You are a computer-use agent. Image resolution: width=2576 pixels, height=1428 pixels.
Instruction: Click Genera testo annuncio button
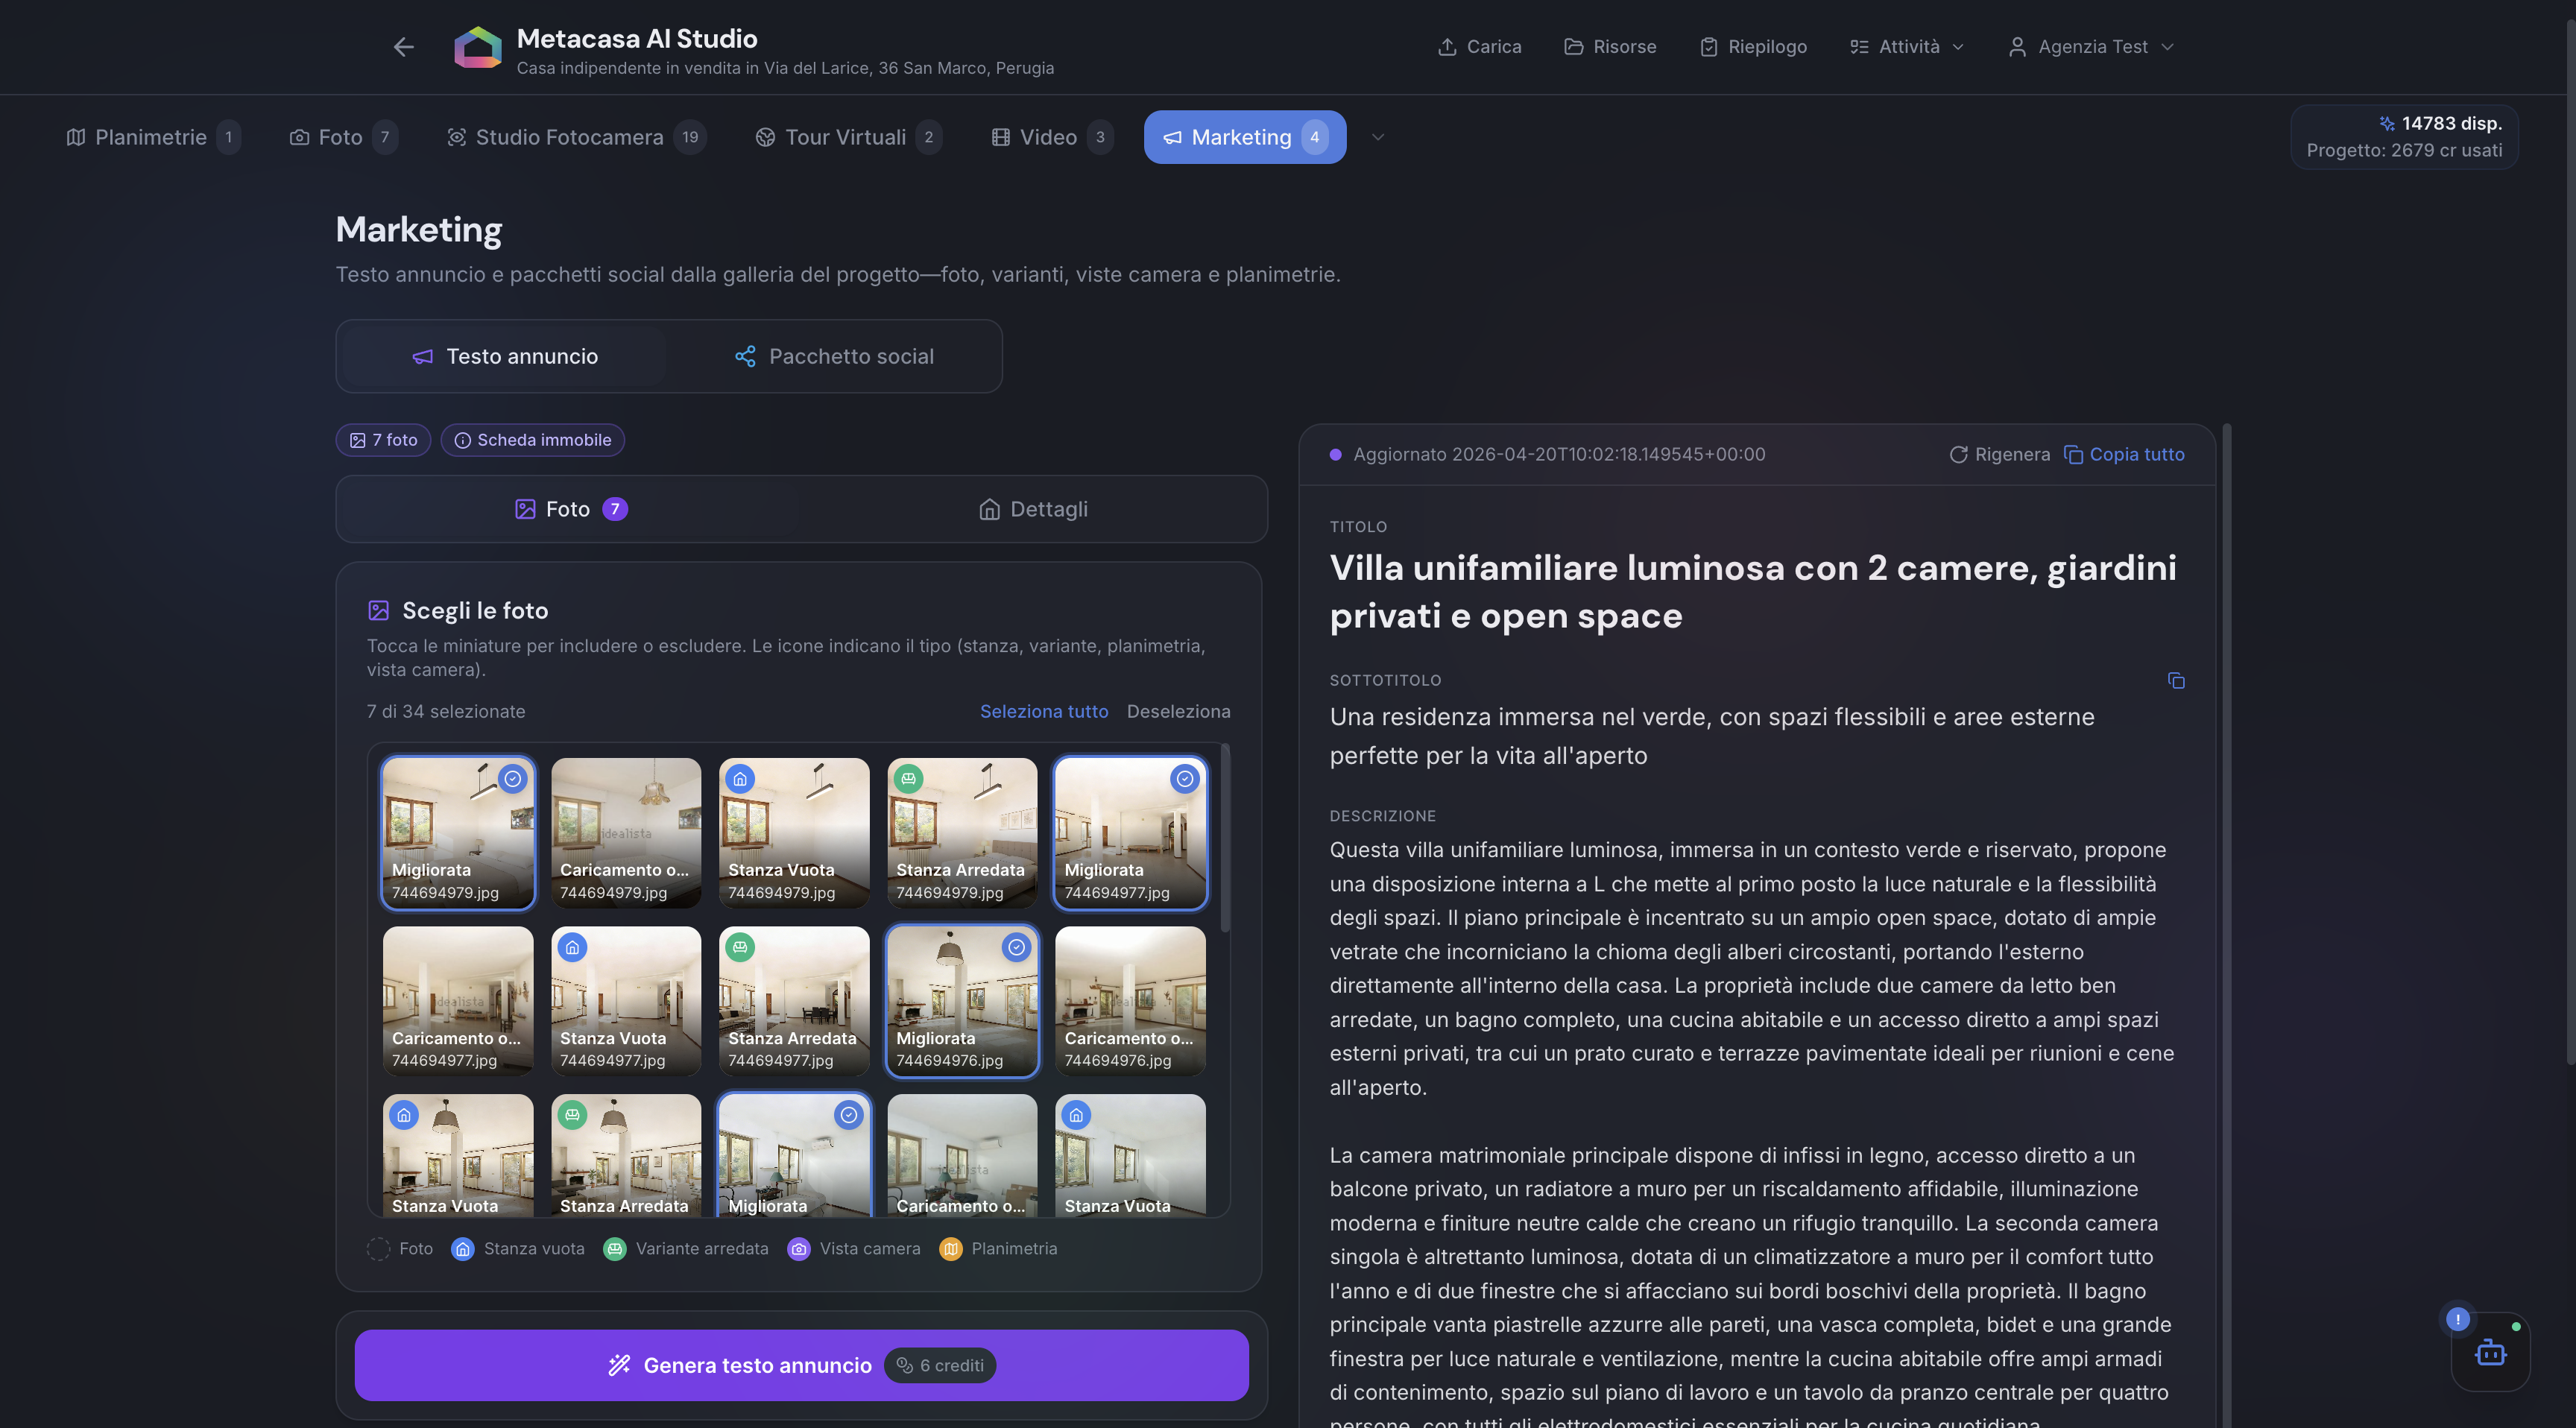801,1365
